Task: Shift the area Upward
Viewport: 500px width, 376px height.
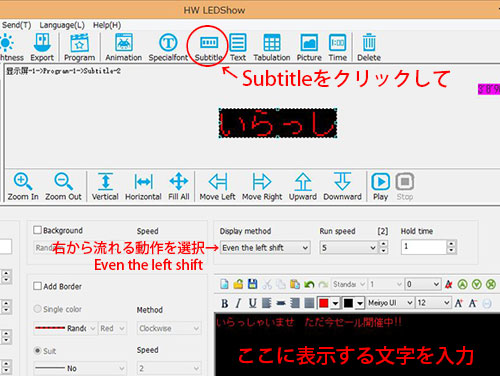Action: click(303, 186)
